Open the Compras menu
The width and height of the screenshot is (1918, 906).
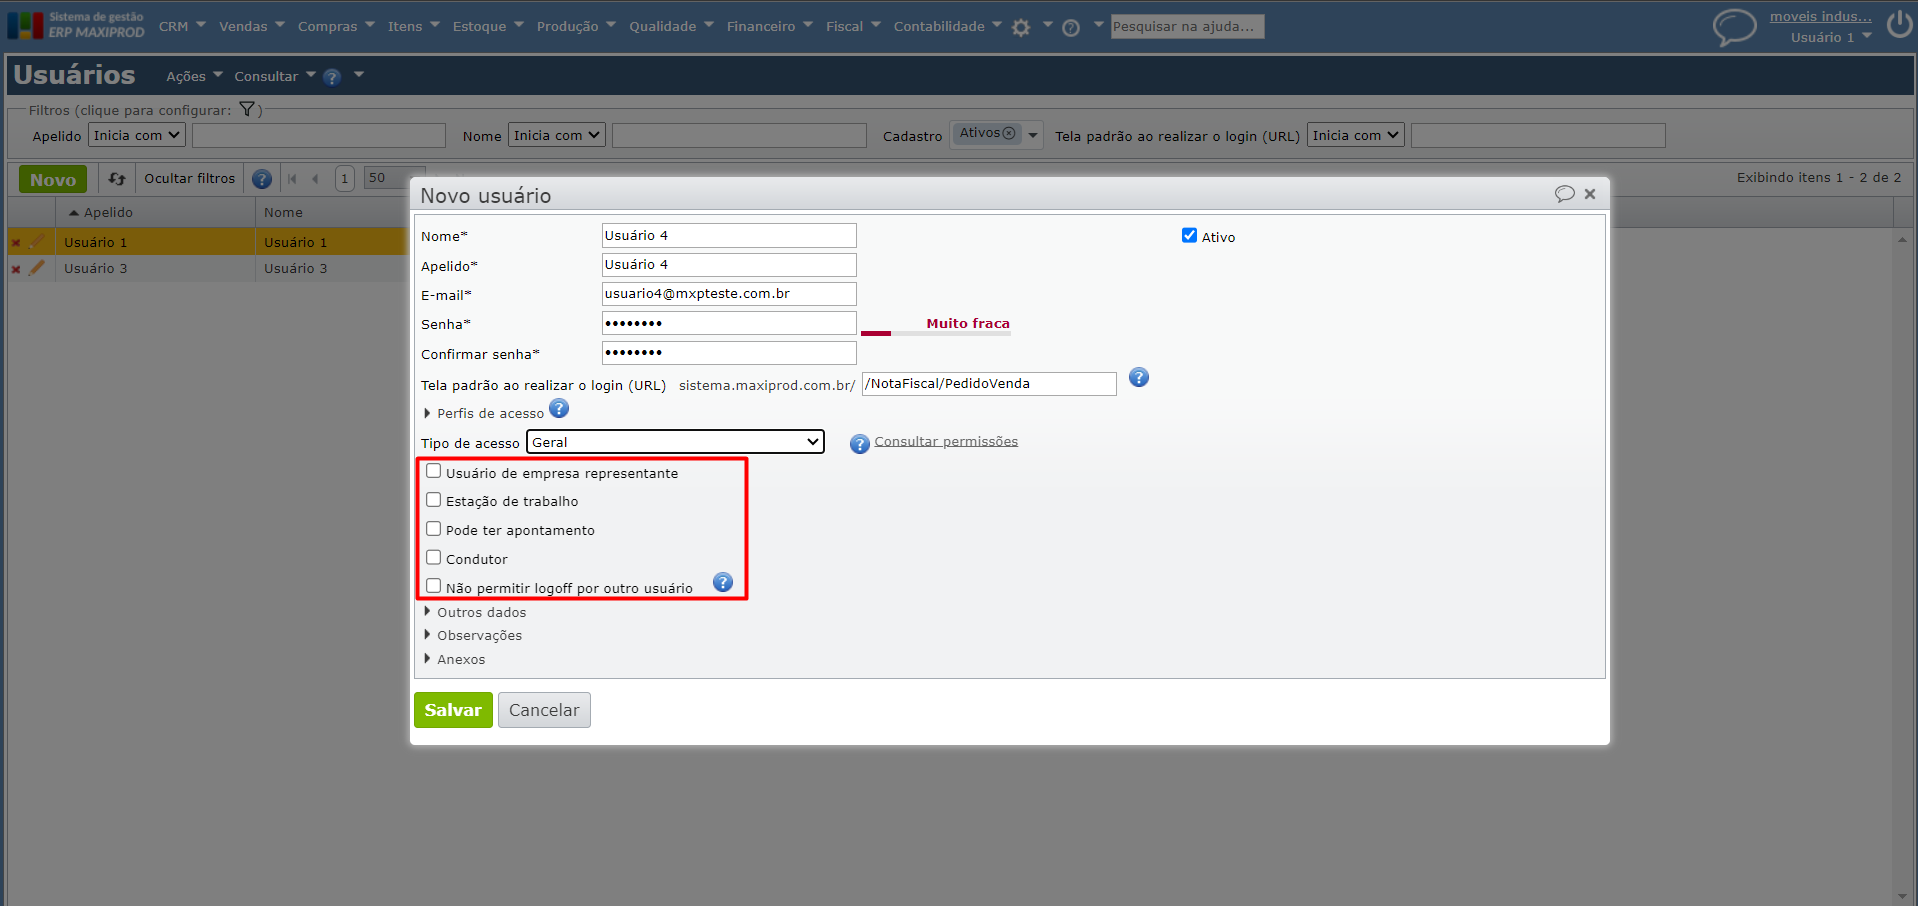pyautogui.click(x=336, y=26)
